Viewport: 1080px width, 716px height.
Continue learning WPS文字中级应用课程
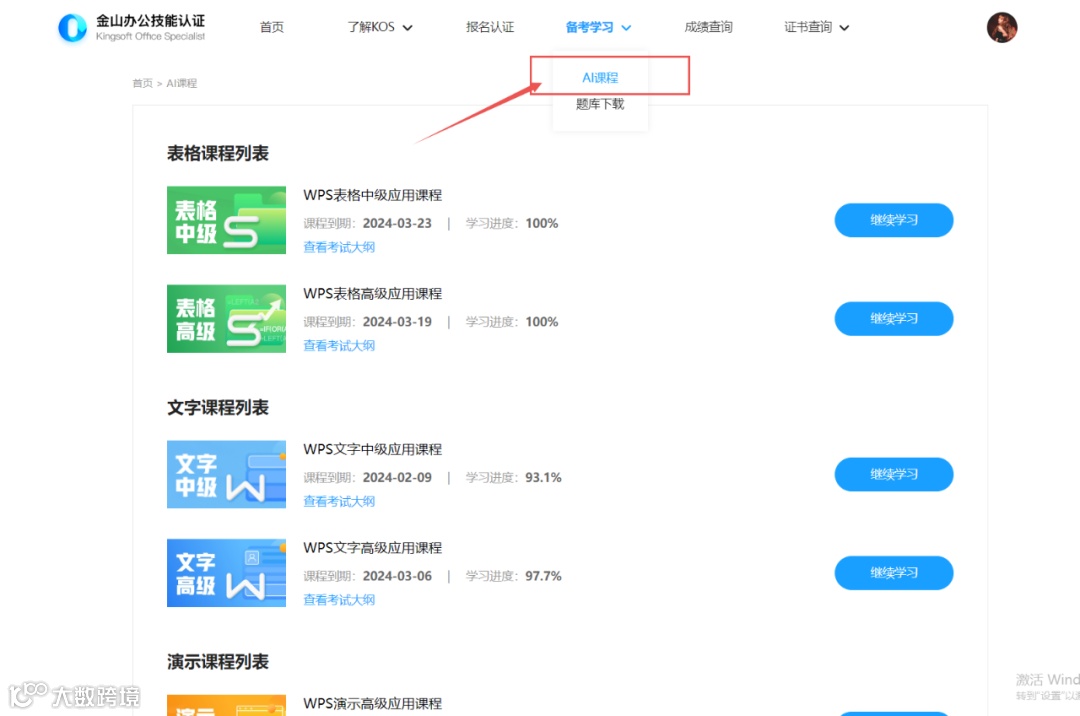(x=894, y=474)
